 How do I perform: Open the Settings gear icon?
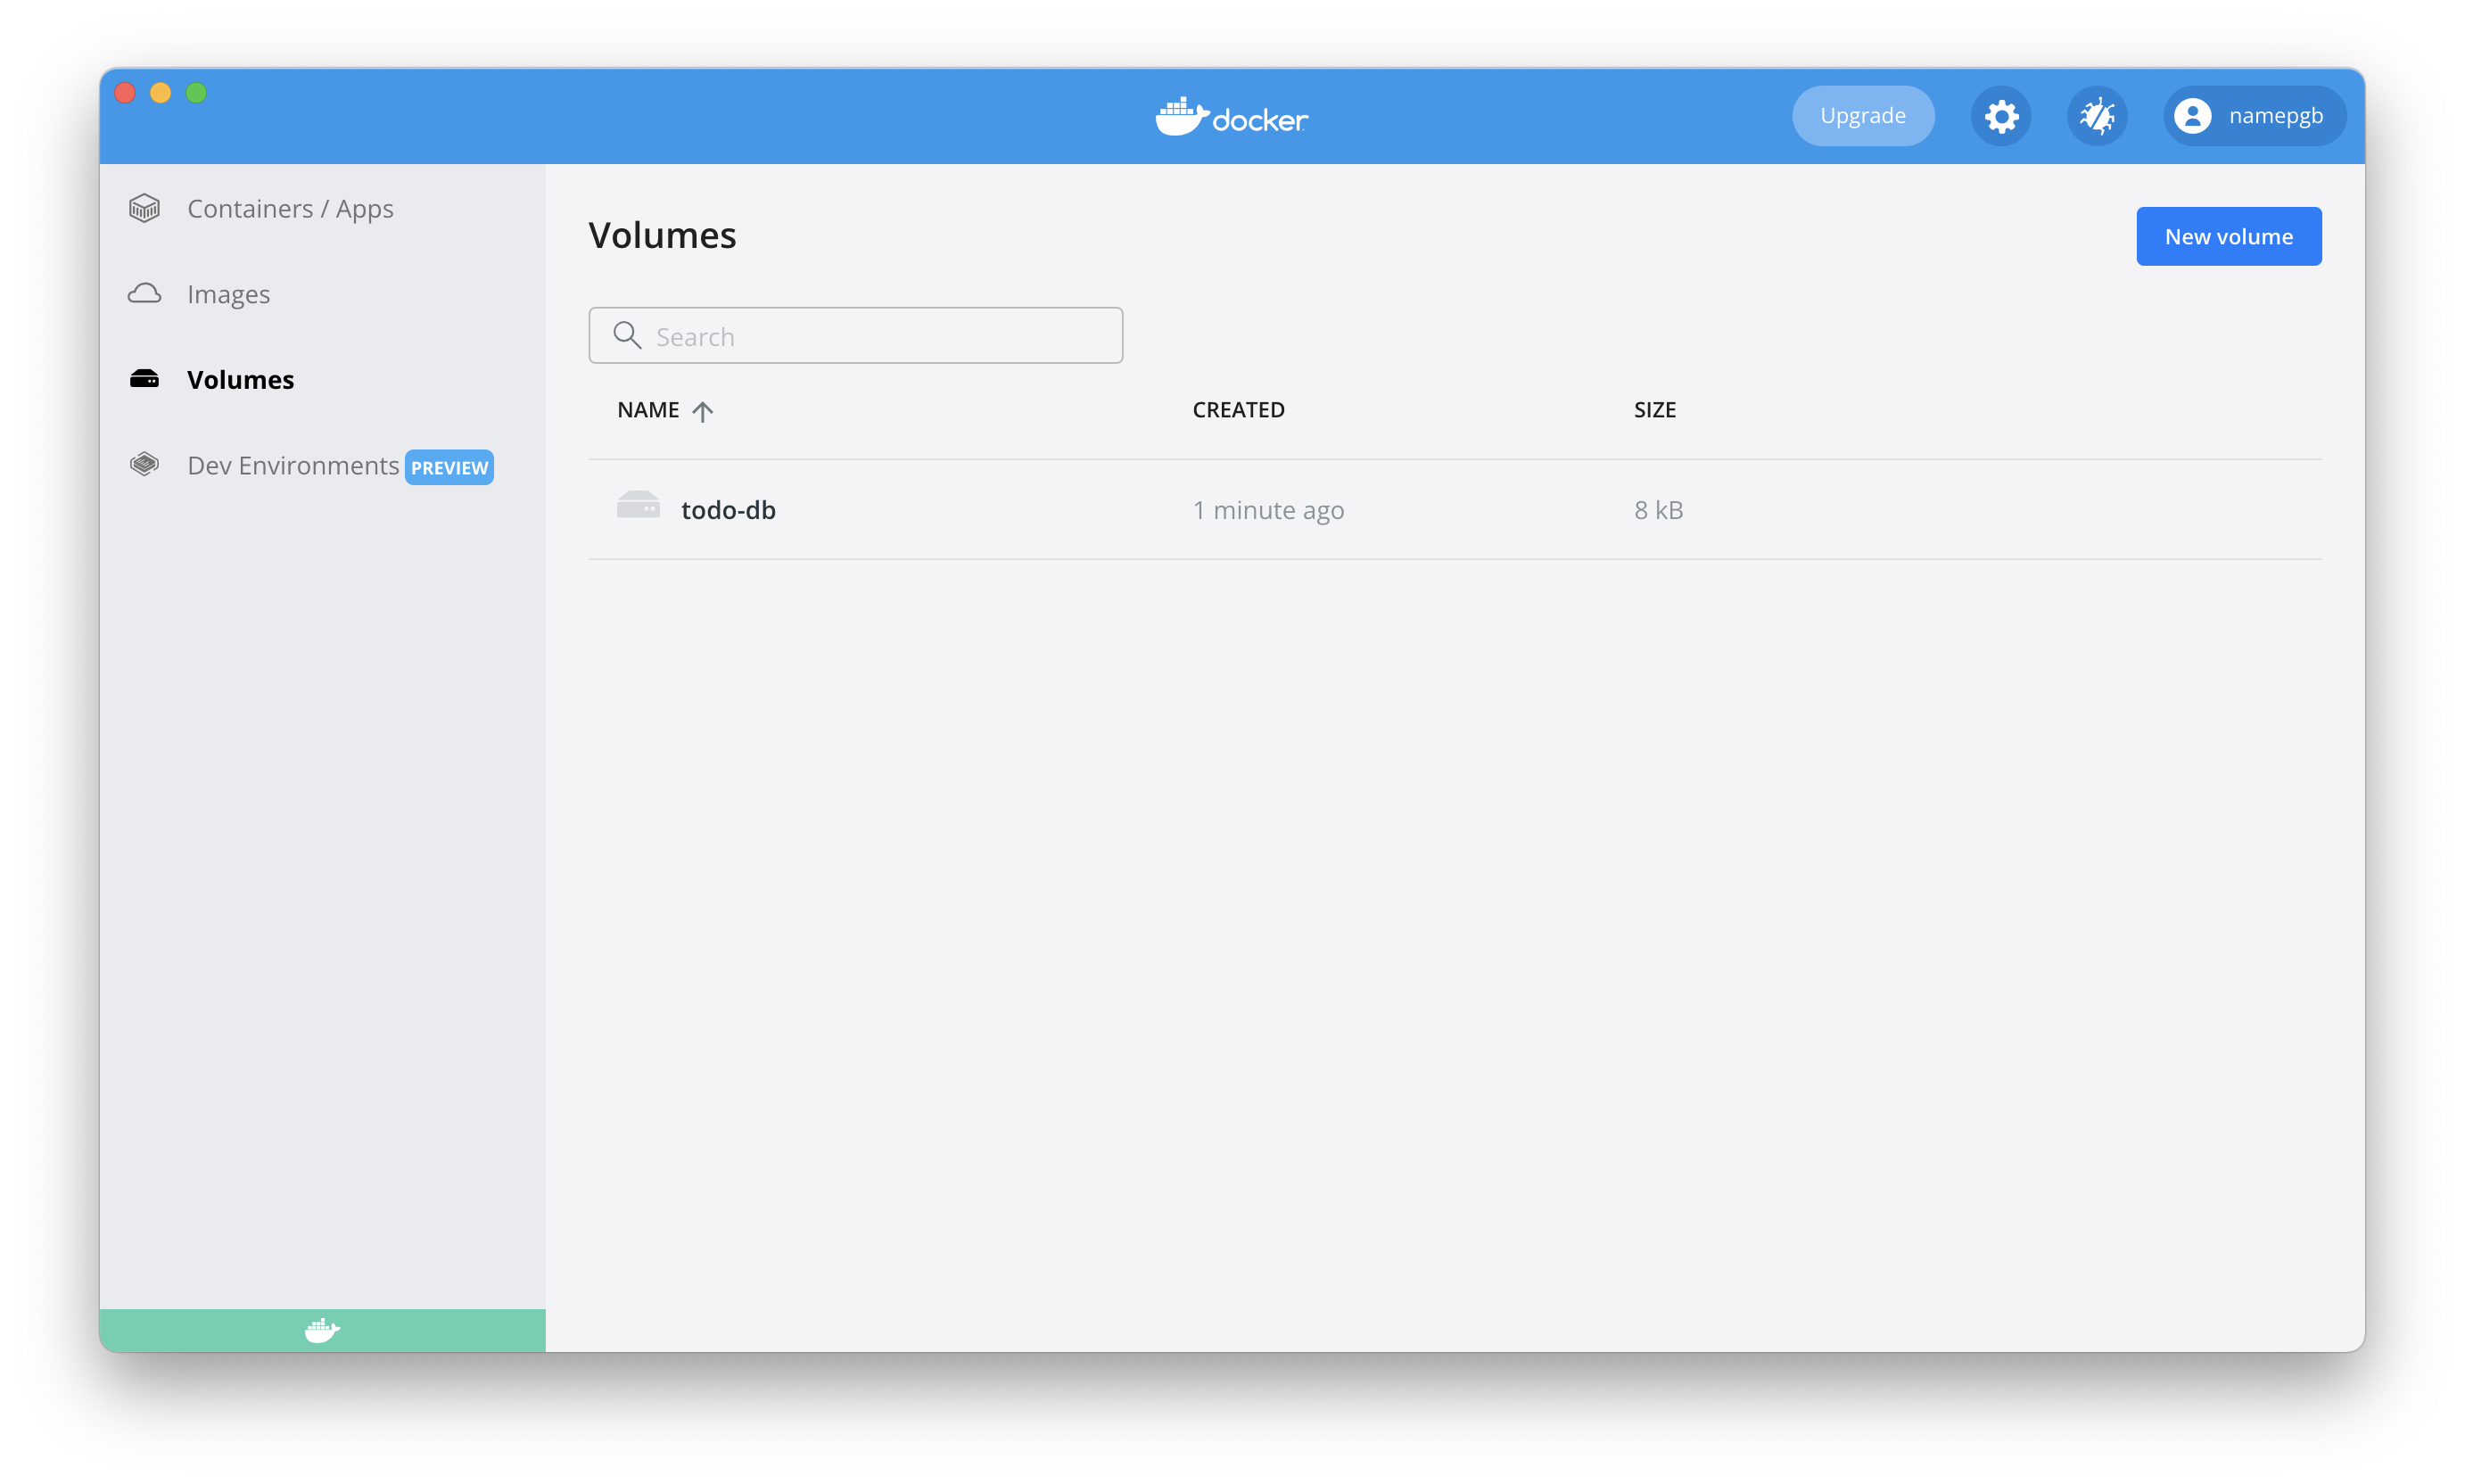click(2000, 116)
